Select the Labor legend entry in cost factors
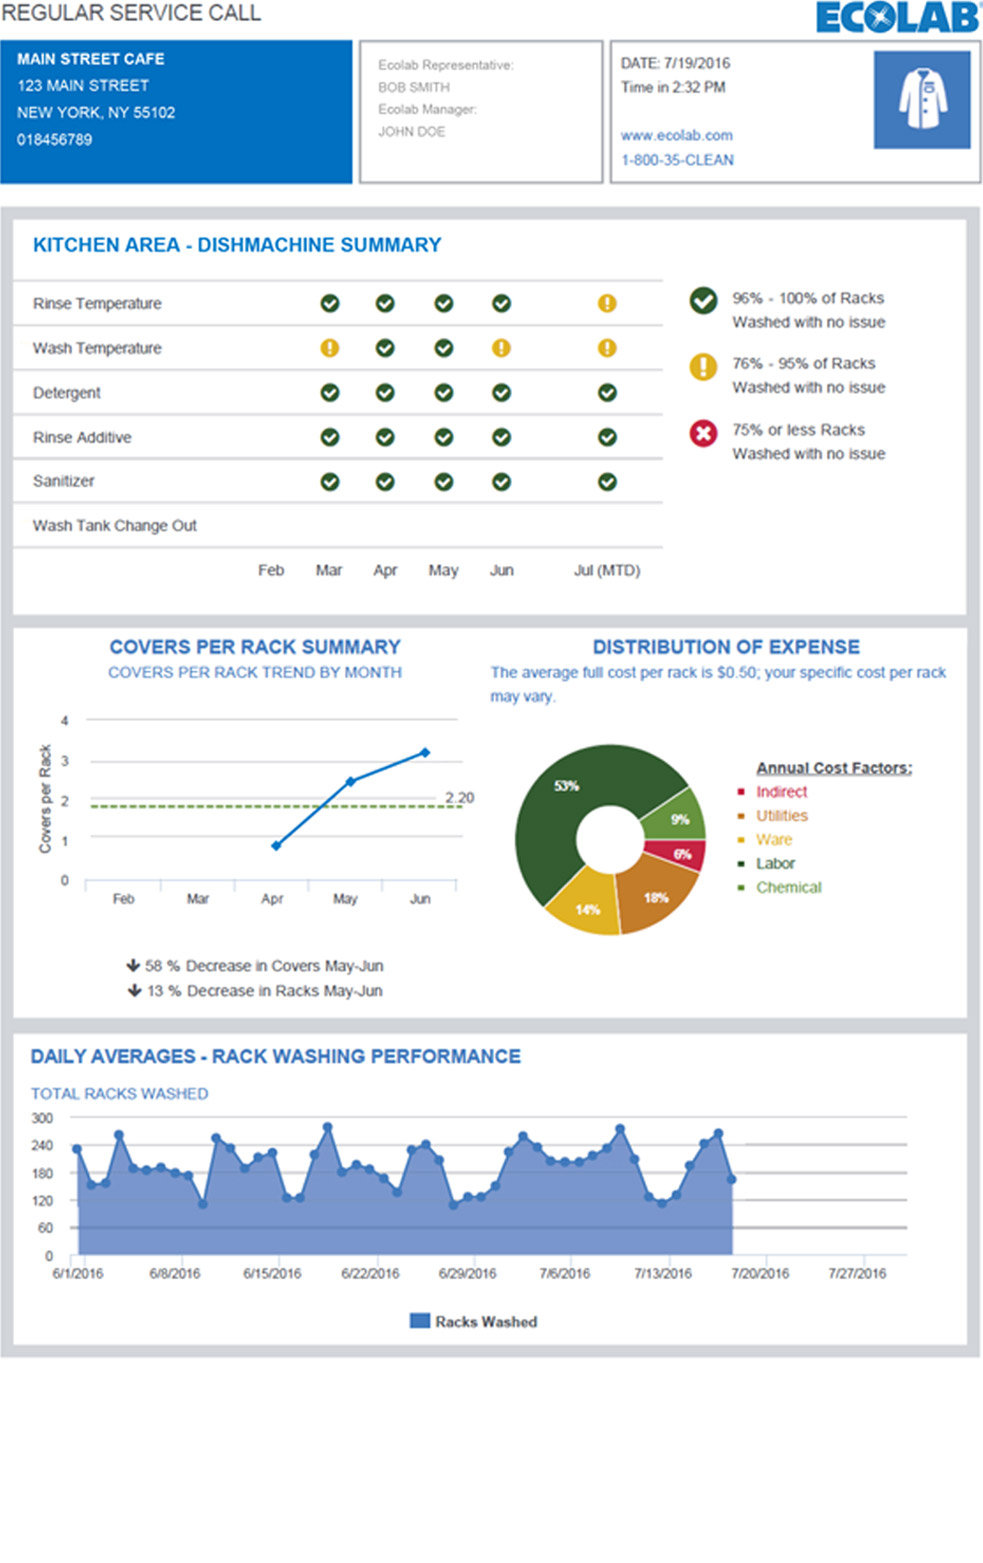 tap(775, 863)
